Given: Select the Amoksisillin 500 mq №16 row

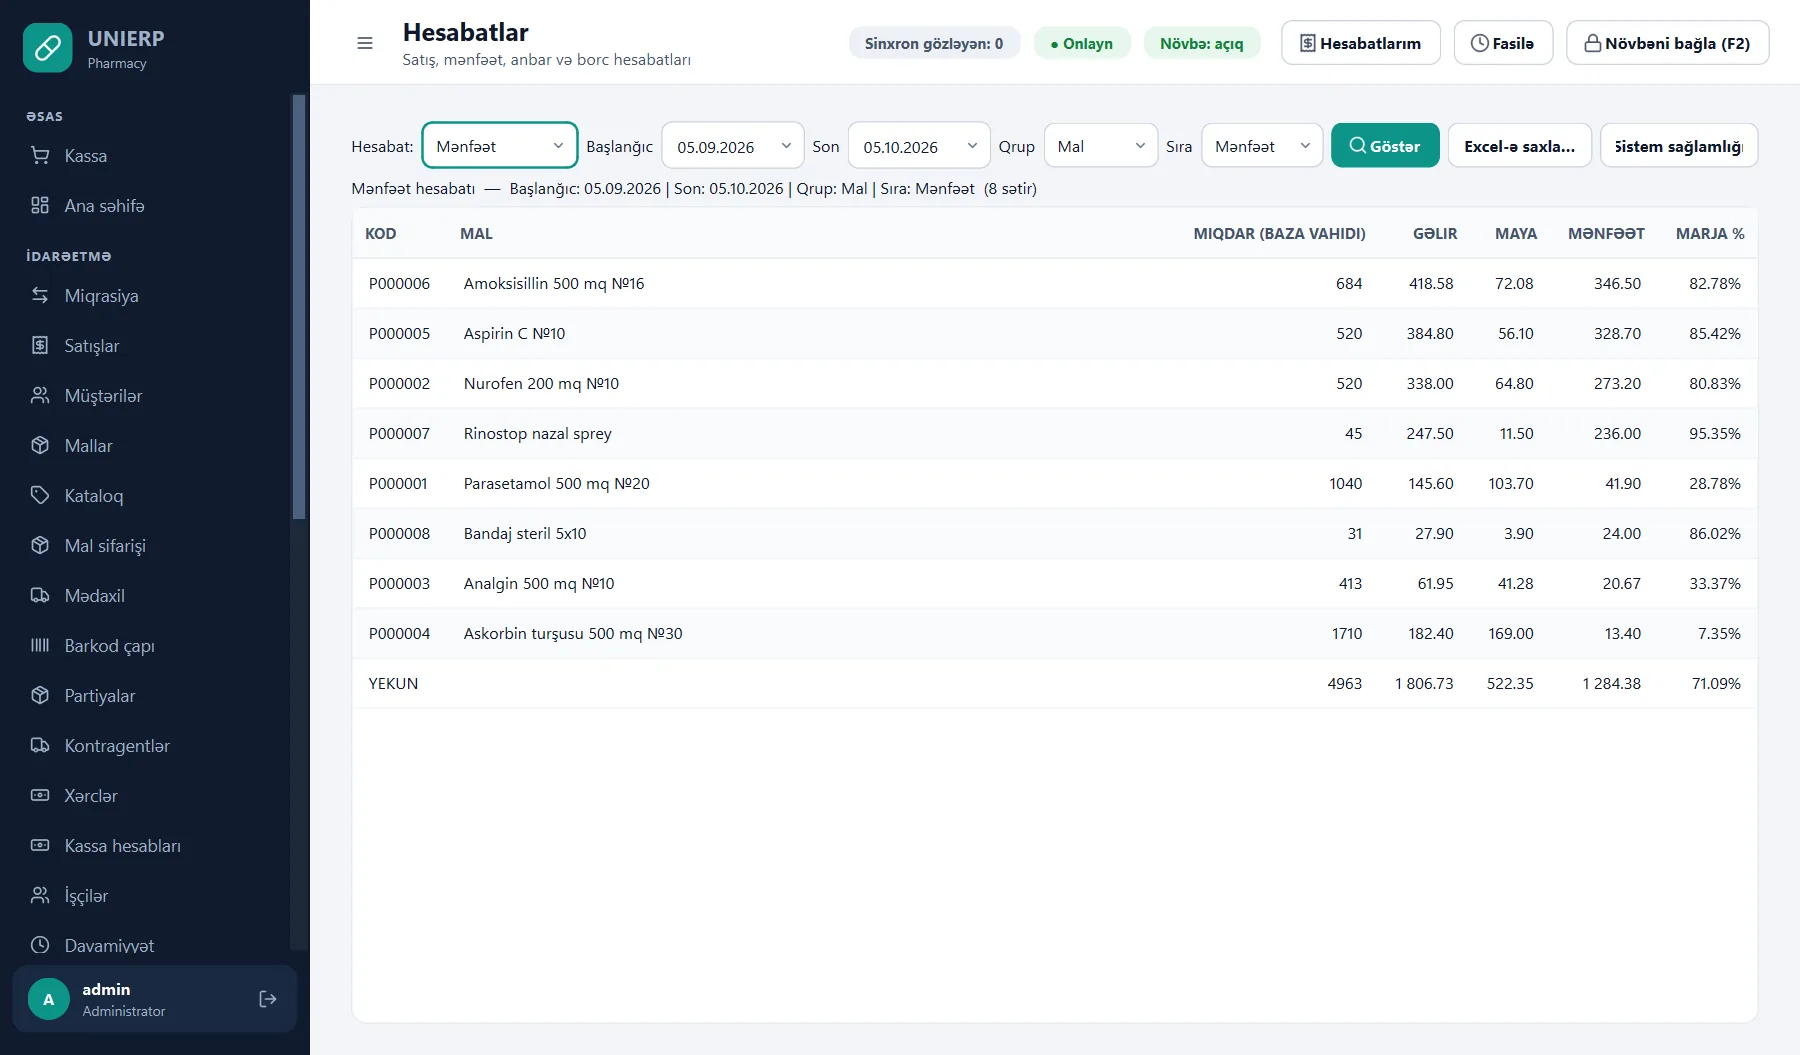Looking at the screenshot, I should (1055, 283).
